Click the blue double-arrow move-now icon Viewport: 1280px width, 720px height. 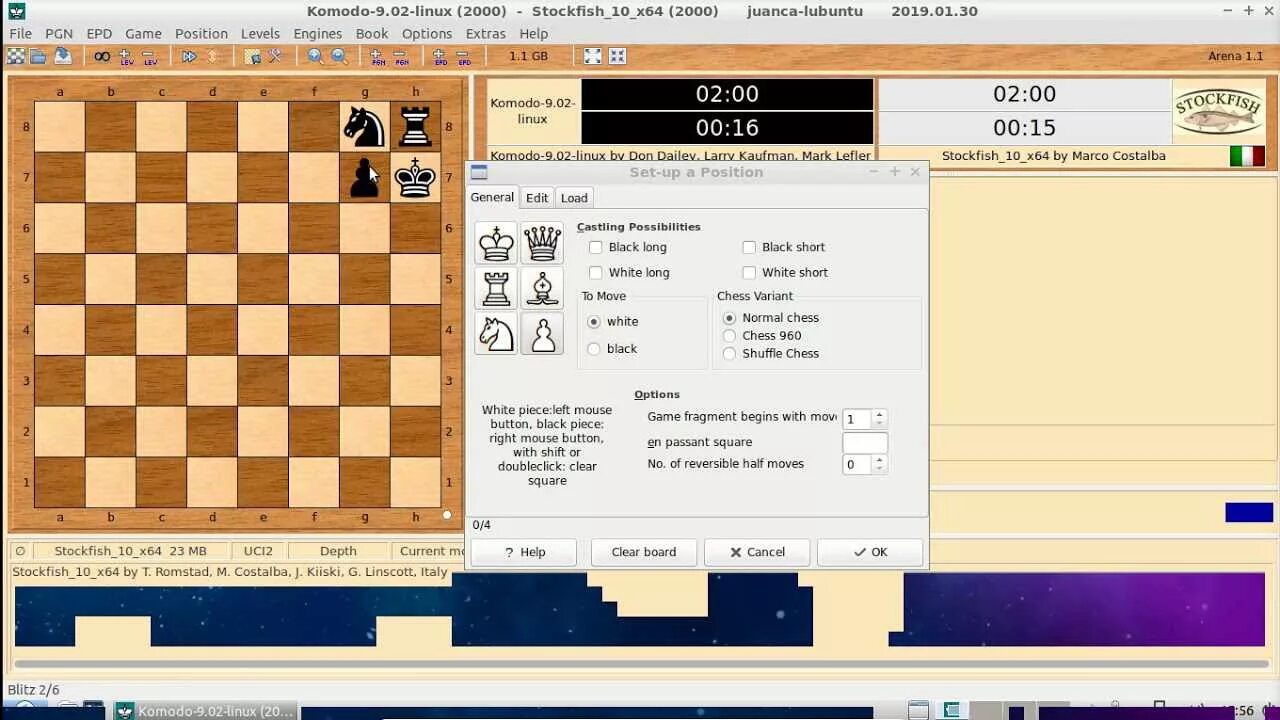189,56
